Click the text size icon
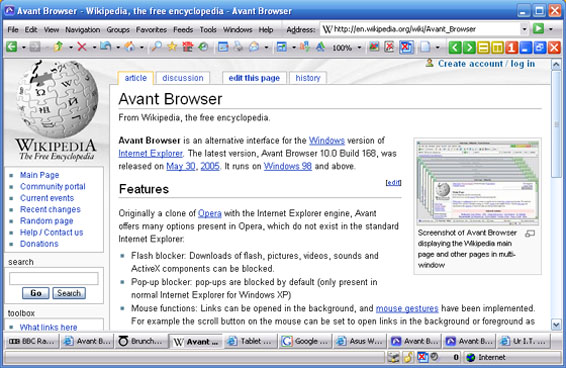 [320, 47]
